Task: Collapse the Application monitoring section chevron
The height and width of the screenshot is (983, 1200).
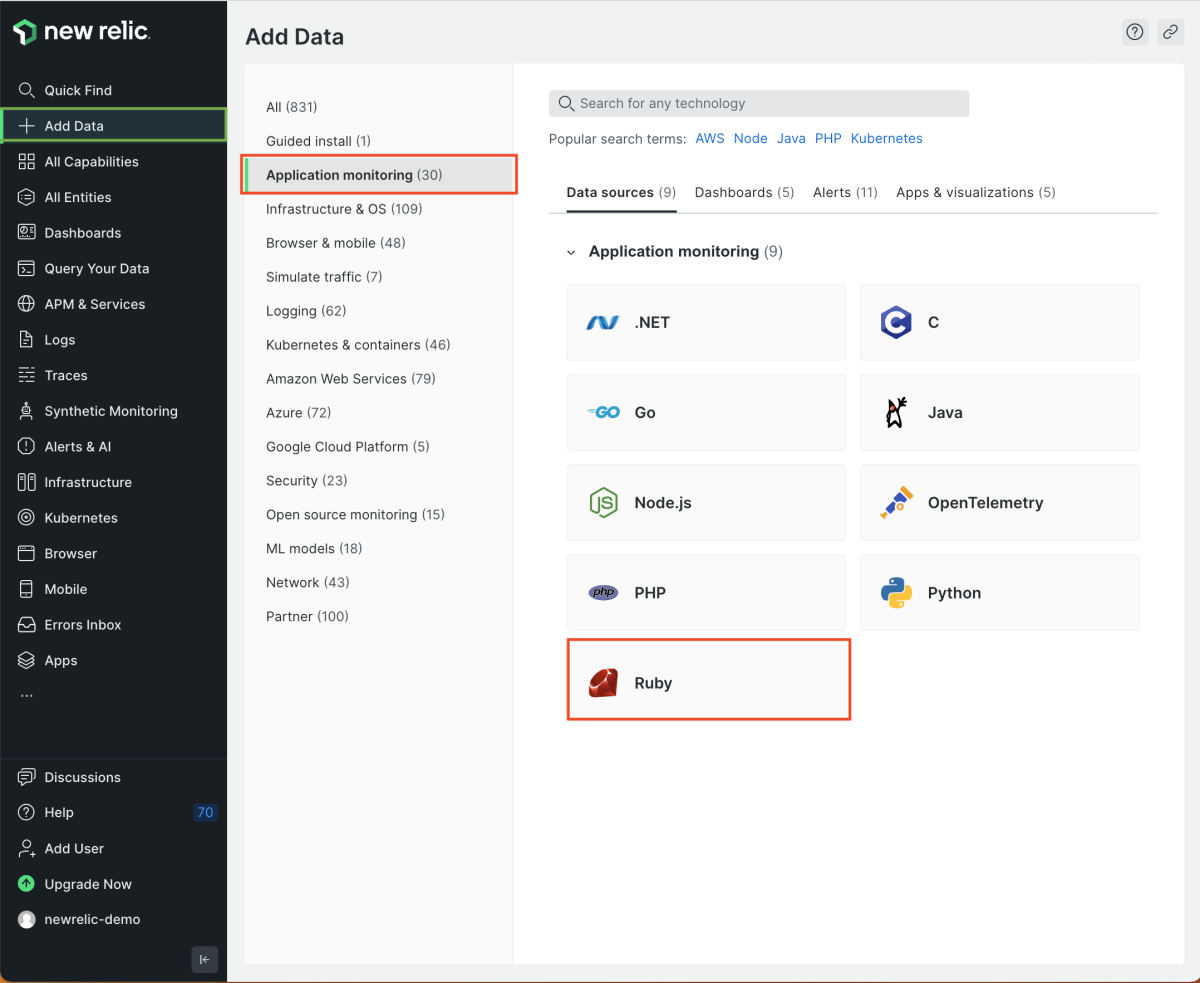Action: click(x=571, y=252)
